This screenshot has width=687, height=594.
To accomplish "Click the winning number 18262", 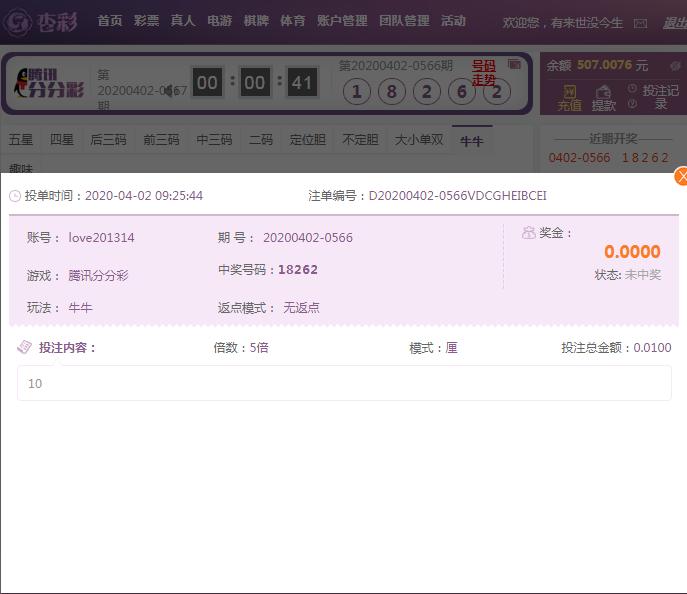I will (x=298, y=270).
